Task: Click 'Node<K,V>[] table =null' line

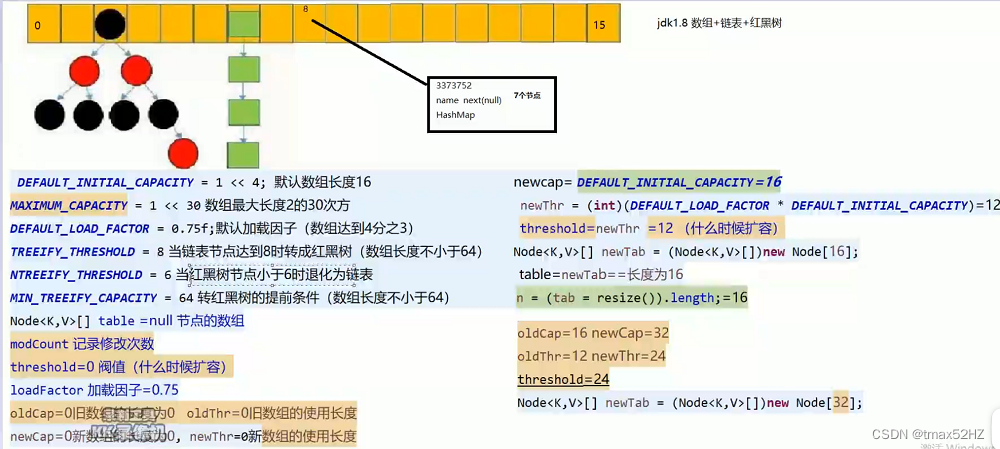Action: coord(128,321)
